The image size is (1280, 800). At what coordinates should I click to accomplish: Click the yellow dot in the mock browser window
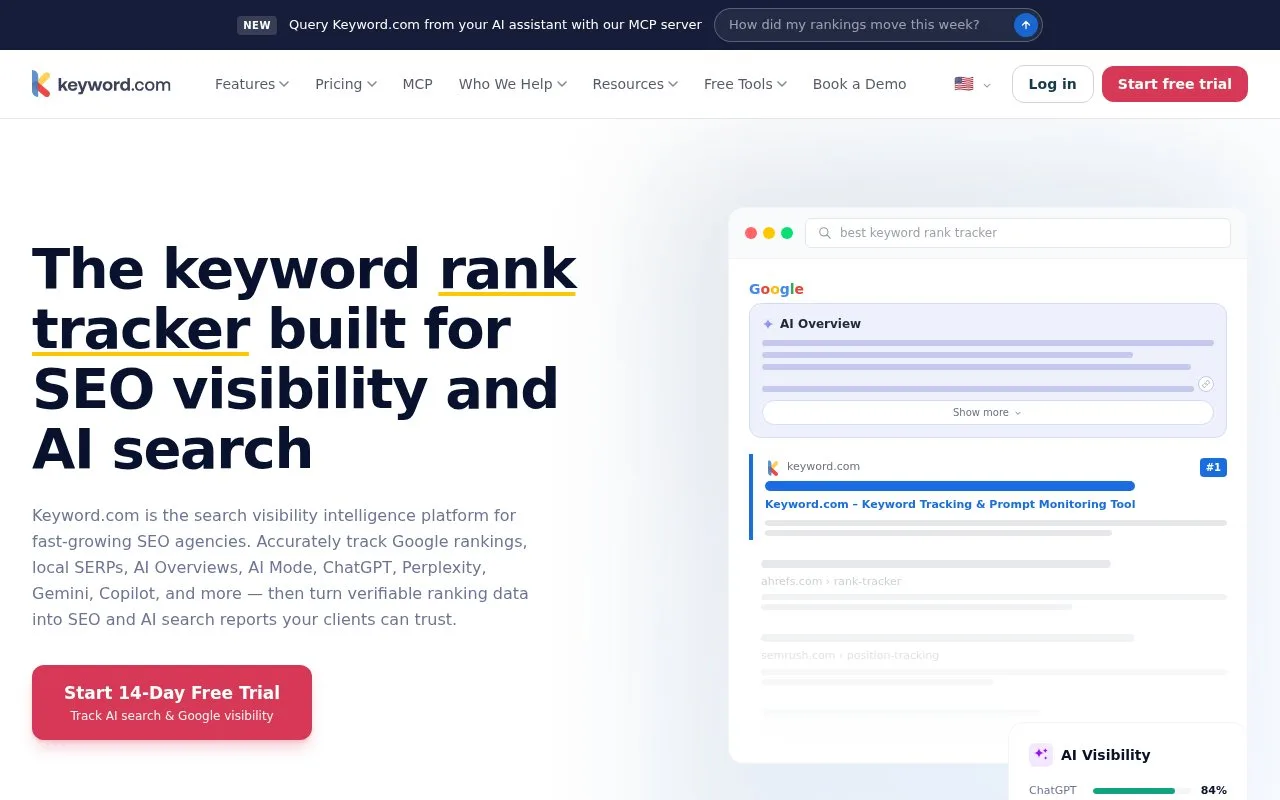click(x=769, y=233)
